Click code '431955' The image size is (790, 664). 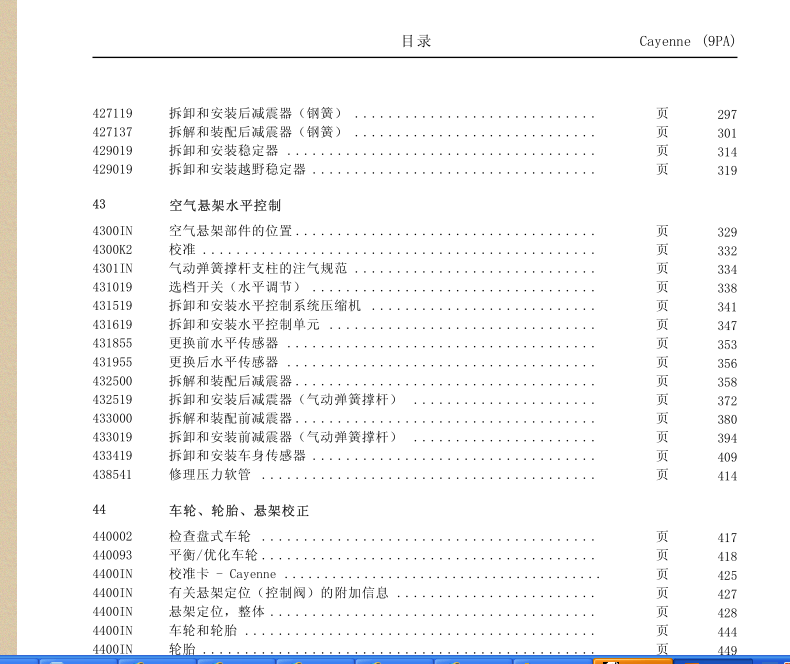click(112, 362)
